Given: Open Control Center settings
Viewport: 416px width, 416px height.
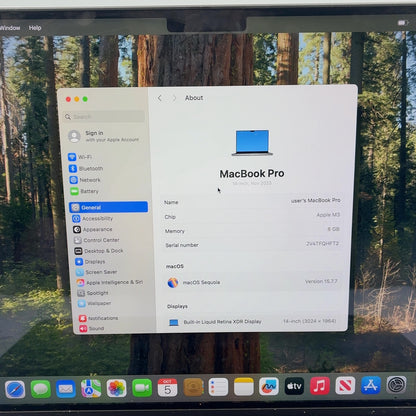Looking at the screenshot, I should click(x=97, y=240).
